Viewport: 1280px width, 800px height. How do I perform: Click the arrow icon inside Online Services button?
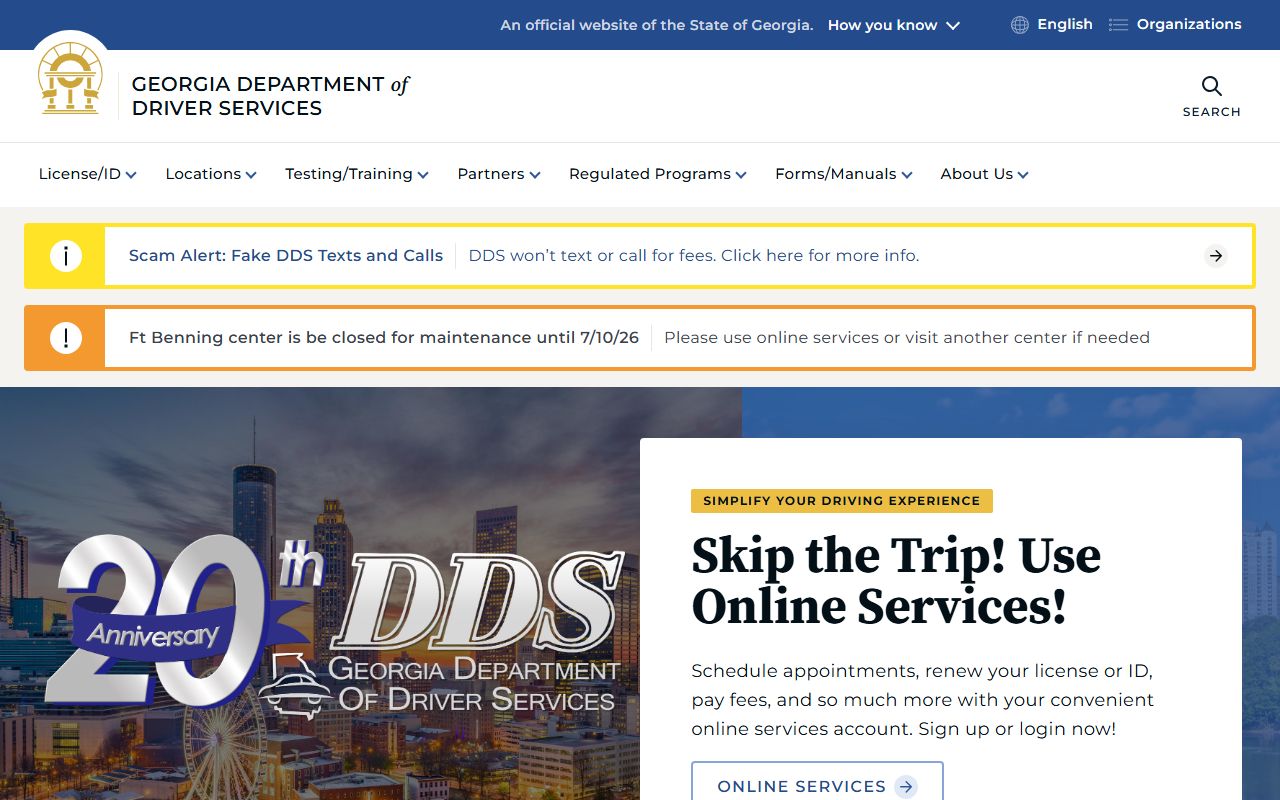tap(906, 787)
